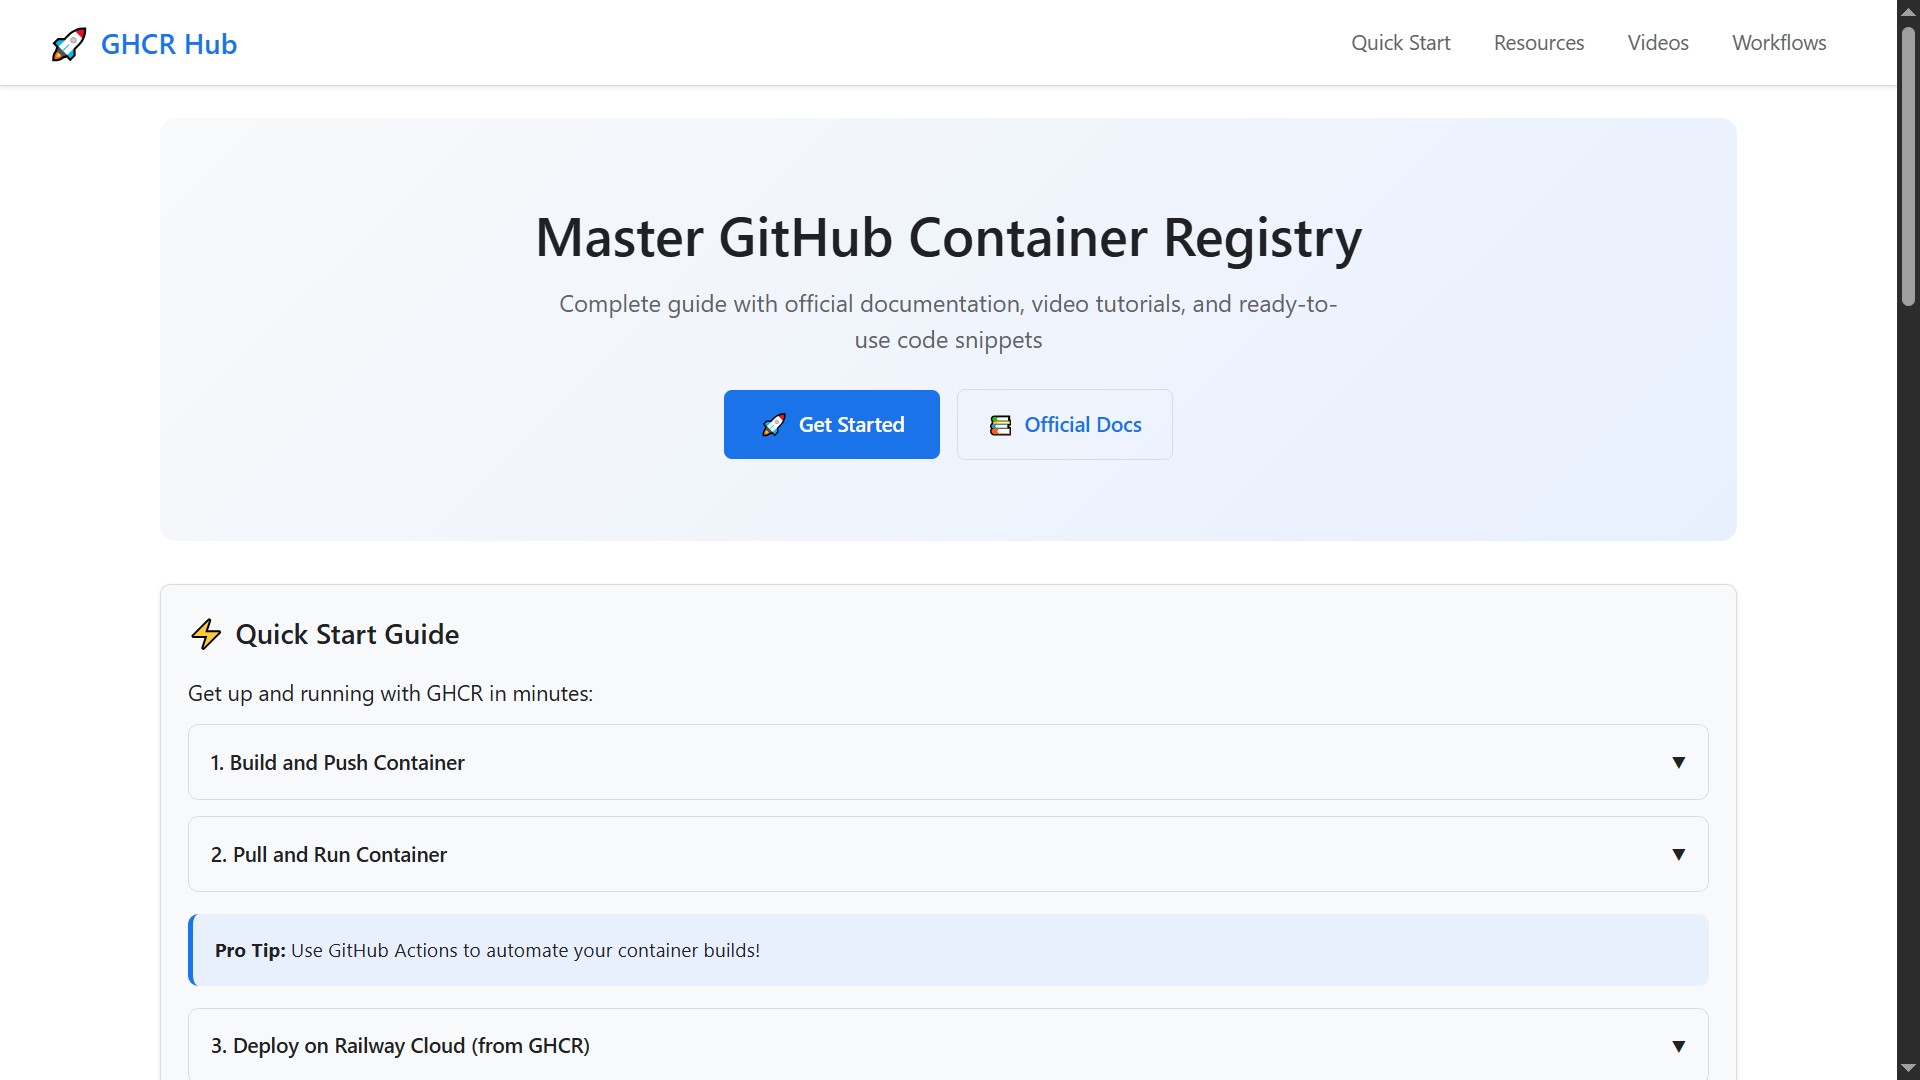
Task: Click the lightning bolt icon beside Quick Start Guide
Action: click(206, 634)
